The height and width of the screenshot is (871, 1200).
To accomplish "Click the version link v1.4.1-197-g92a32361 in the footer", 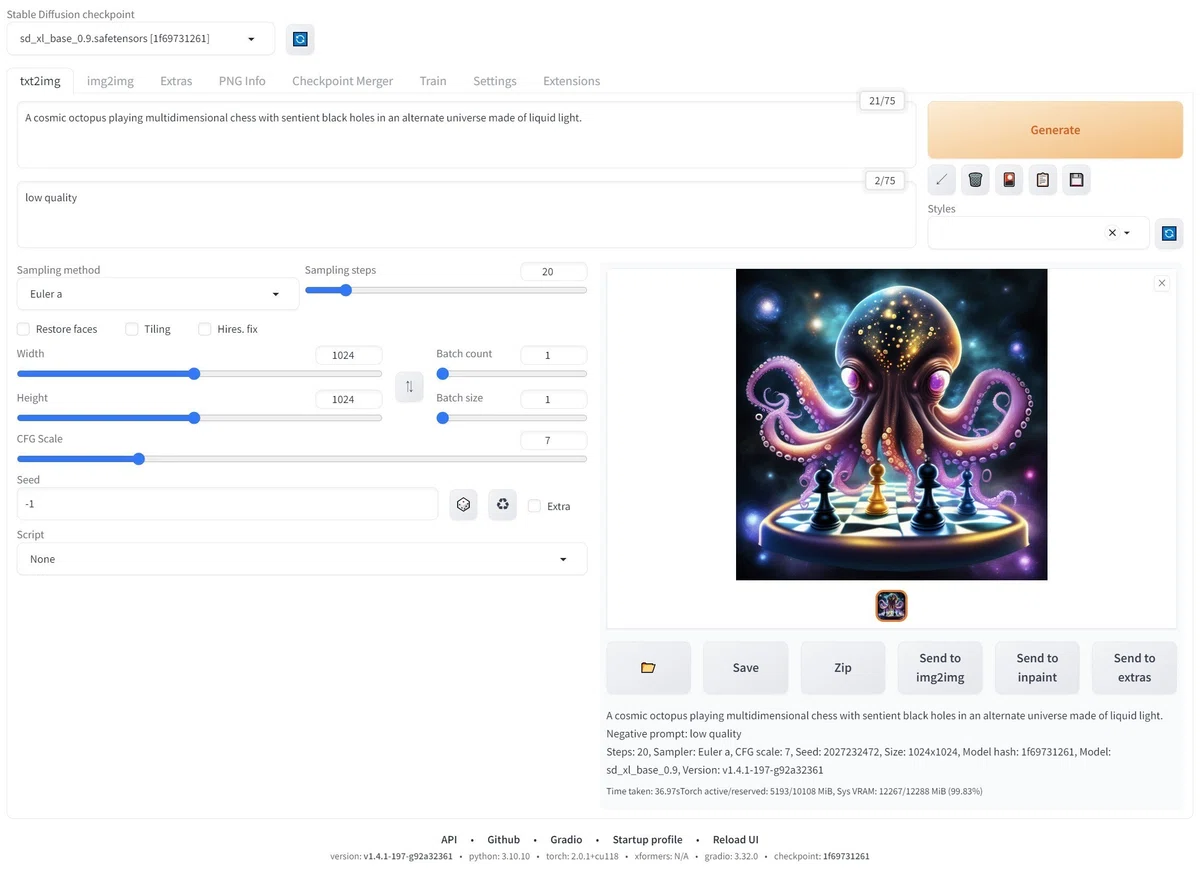I will point(408,856).
